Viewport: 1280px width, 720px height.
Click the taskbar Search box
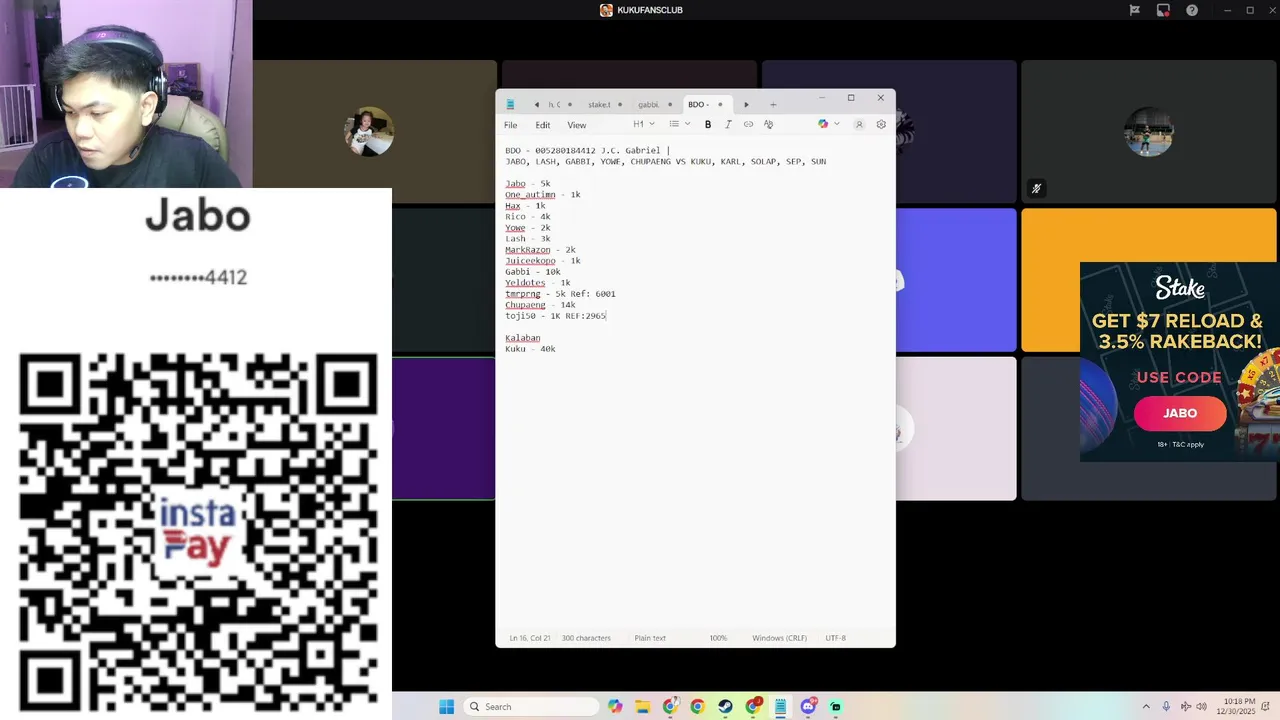(x=532, y=706)
